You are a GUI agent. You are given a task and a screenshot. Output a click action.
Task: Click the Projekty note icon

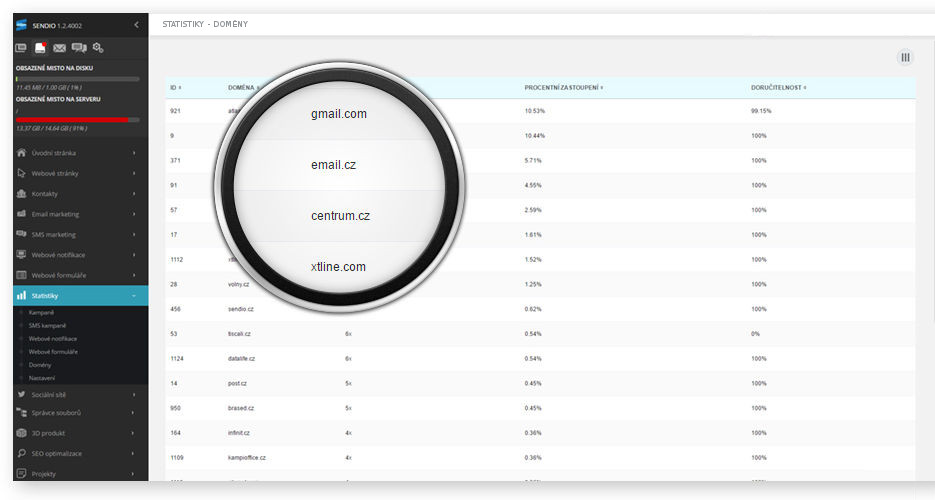click(21, 473)
